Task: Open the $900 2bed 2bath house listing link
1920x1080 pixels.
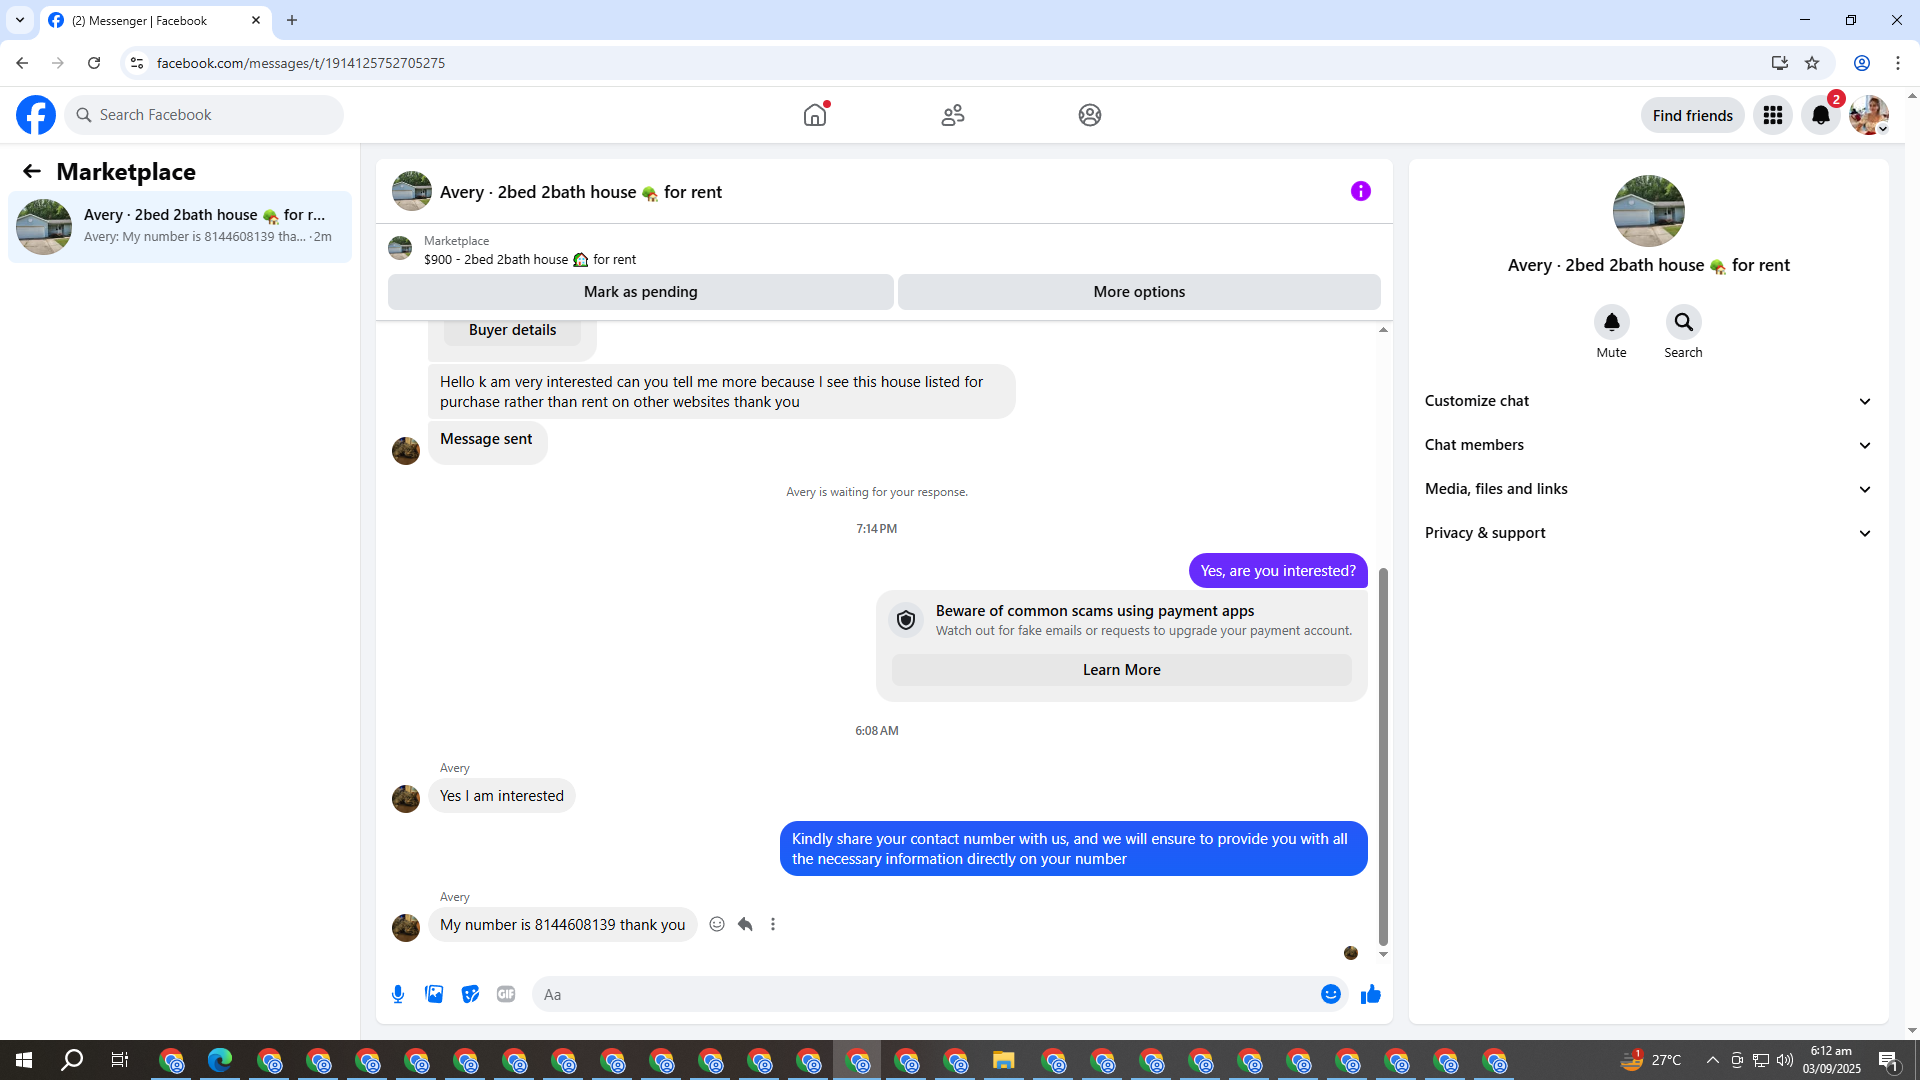Action: (x=530, y=259)
